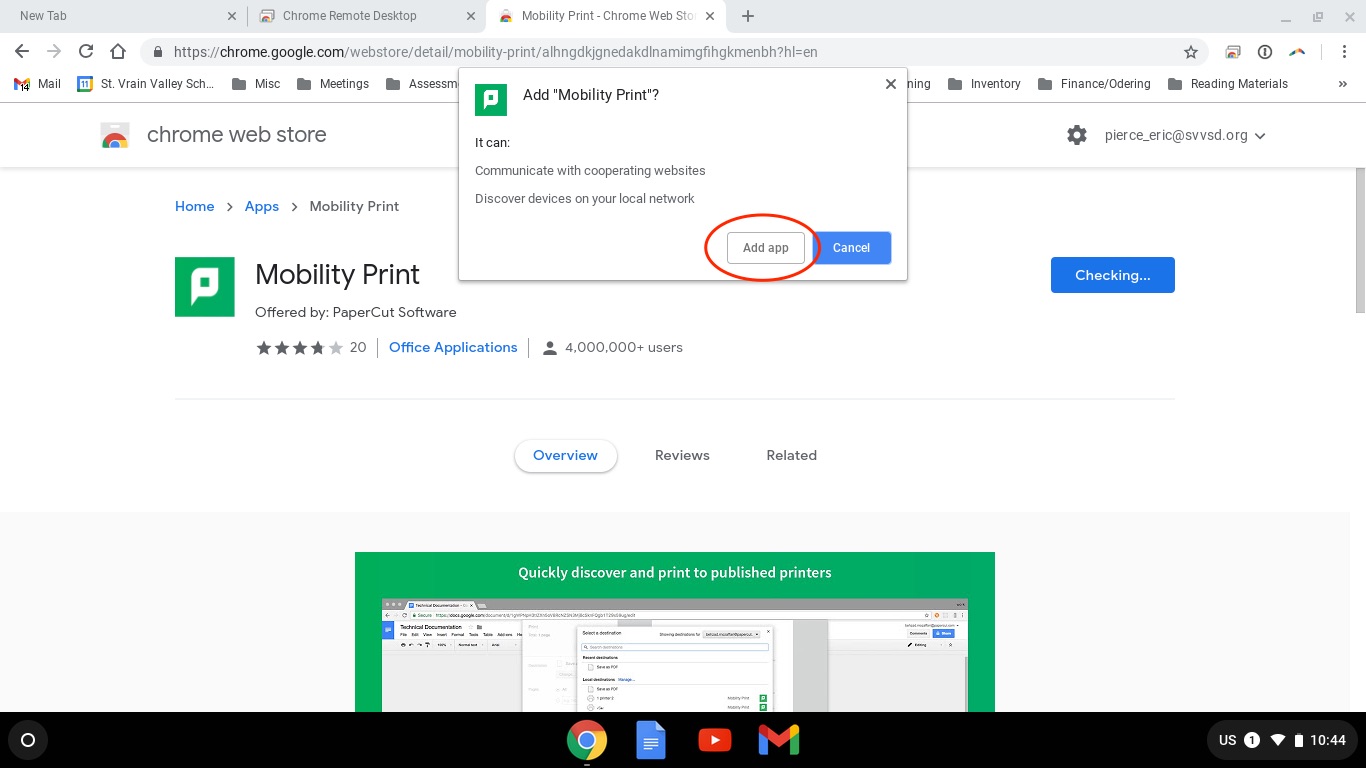Switch to the New Tab tab
Screen dimensions: 1366x768
pyautogui.click(x=123, y=16)
